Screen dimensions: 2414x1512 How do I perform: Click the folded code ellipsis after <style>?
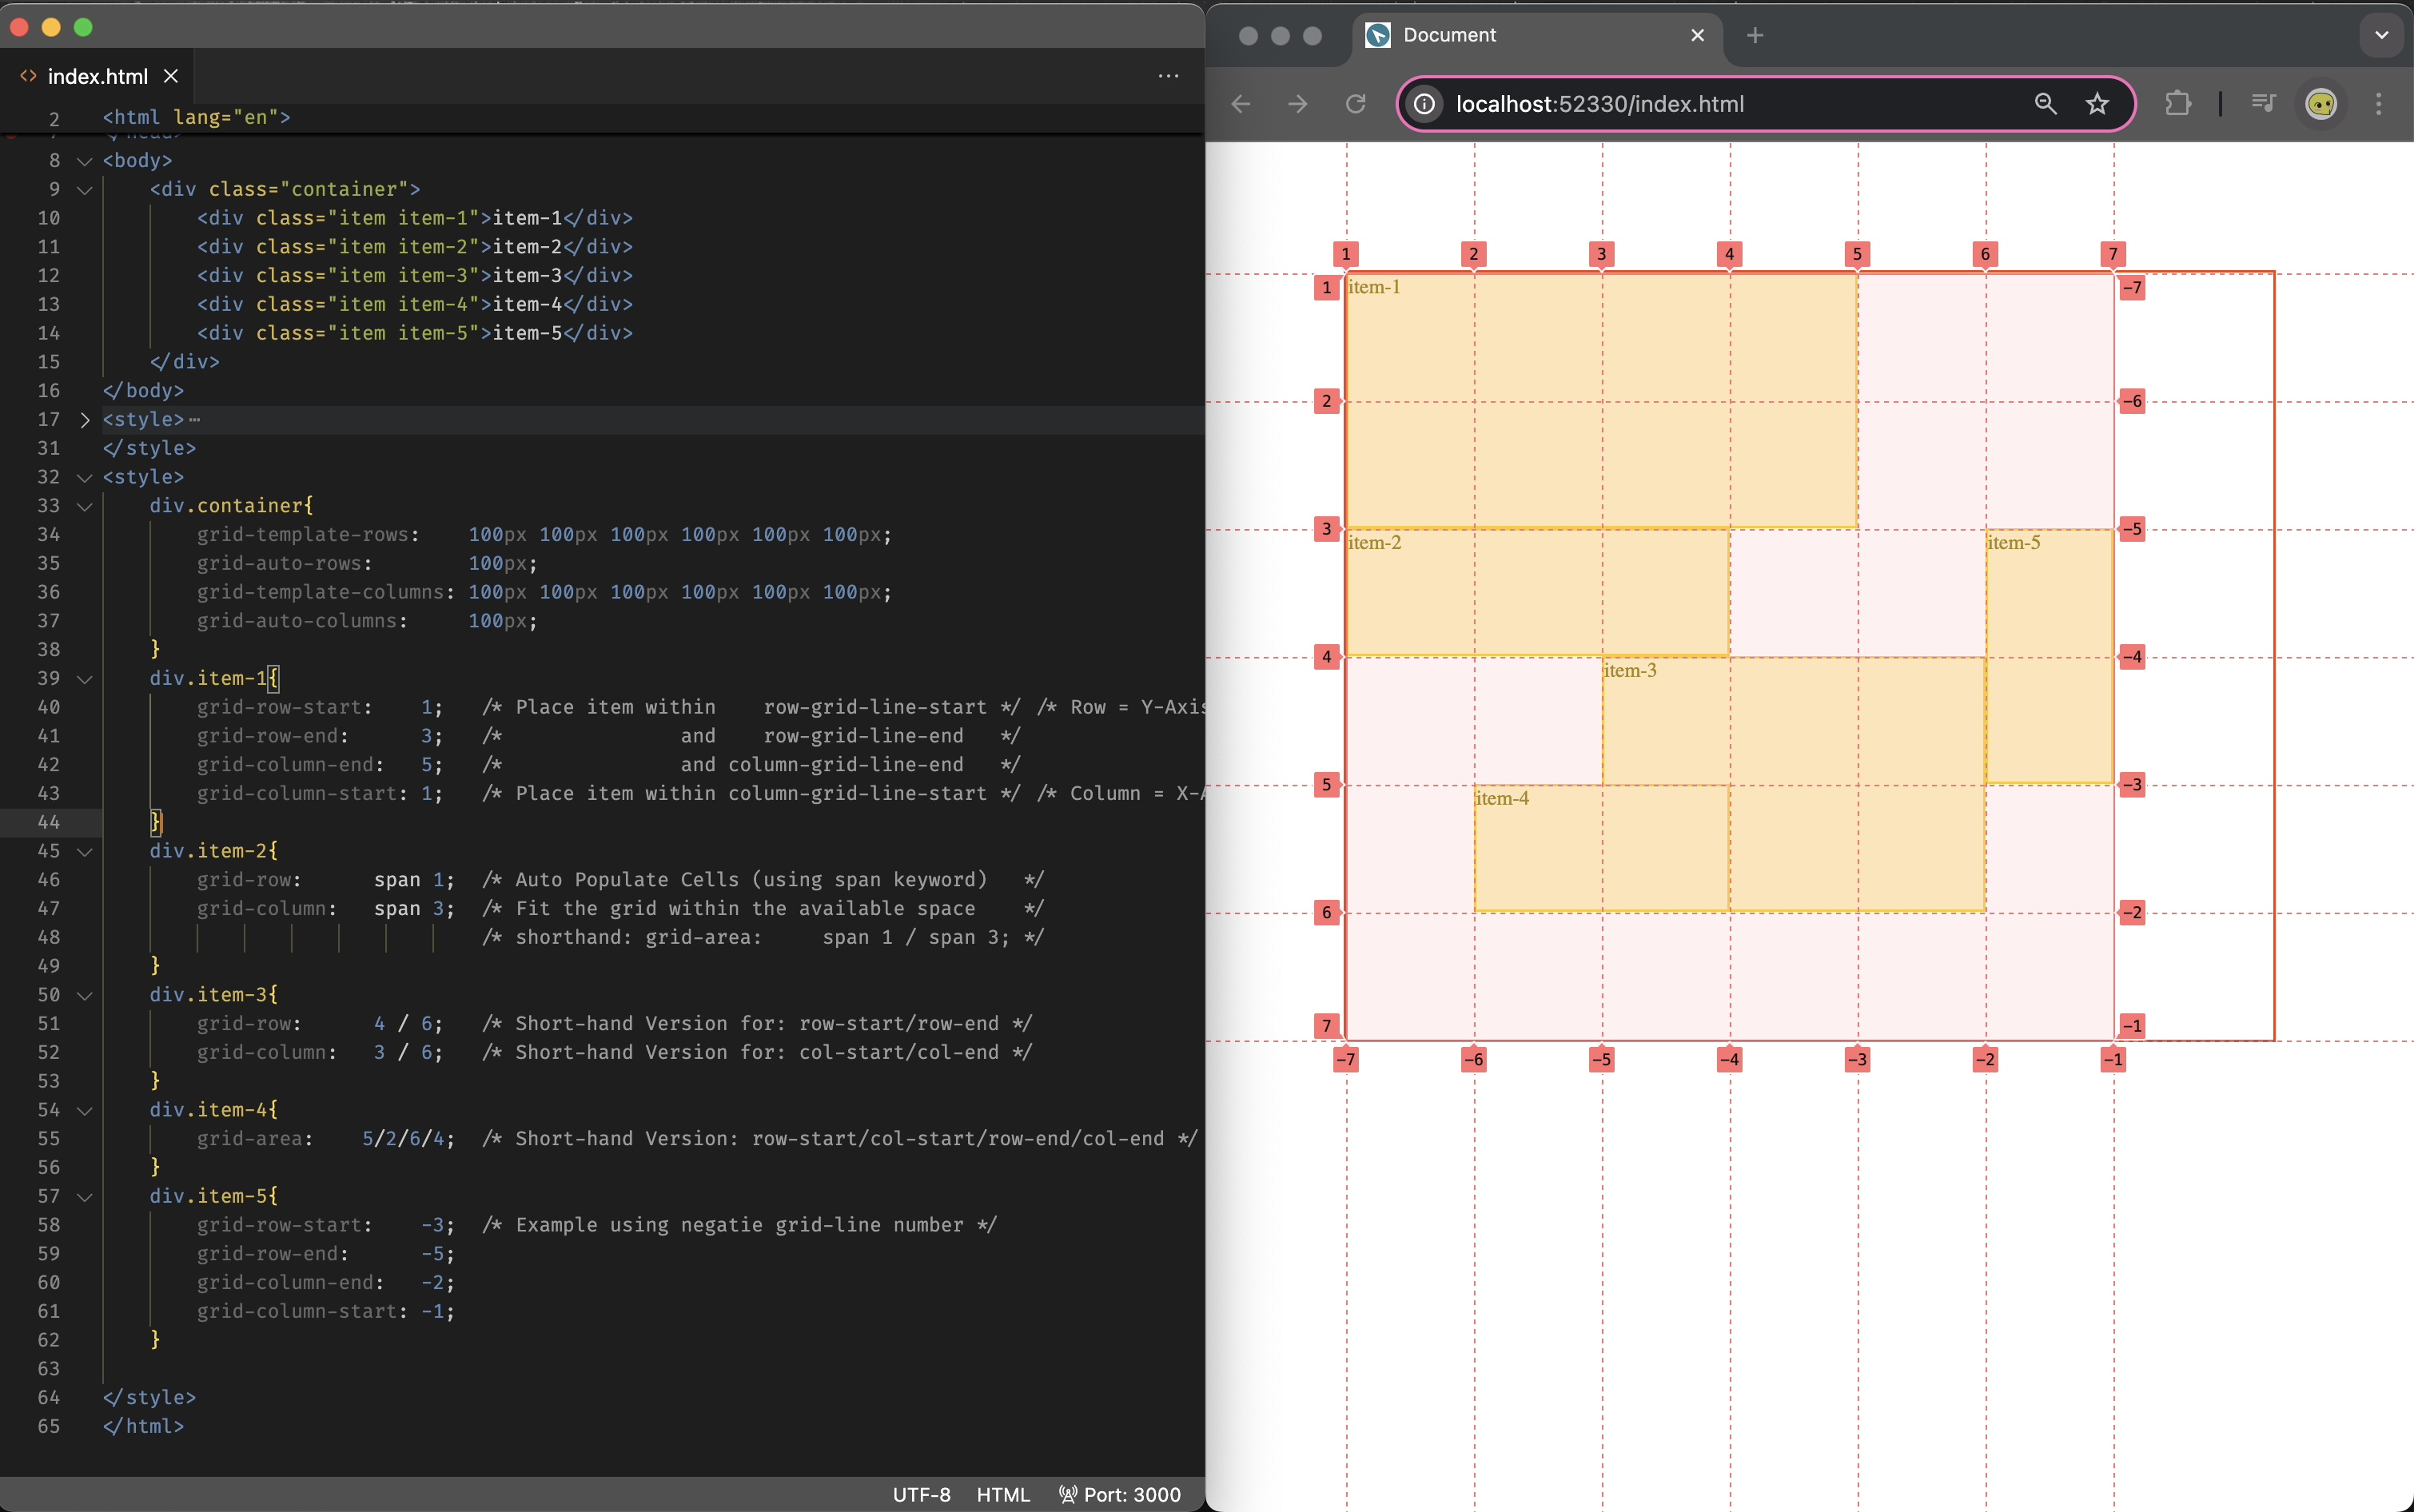(194, 420)
